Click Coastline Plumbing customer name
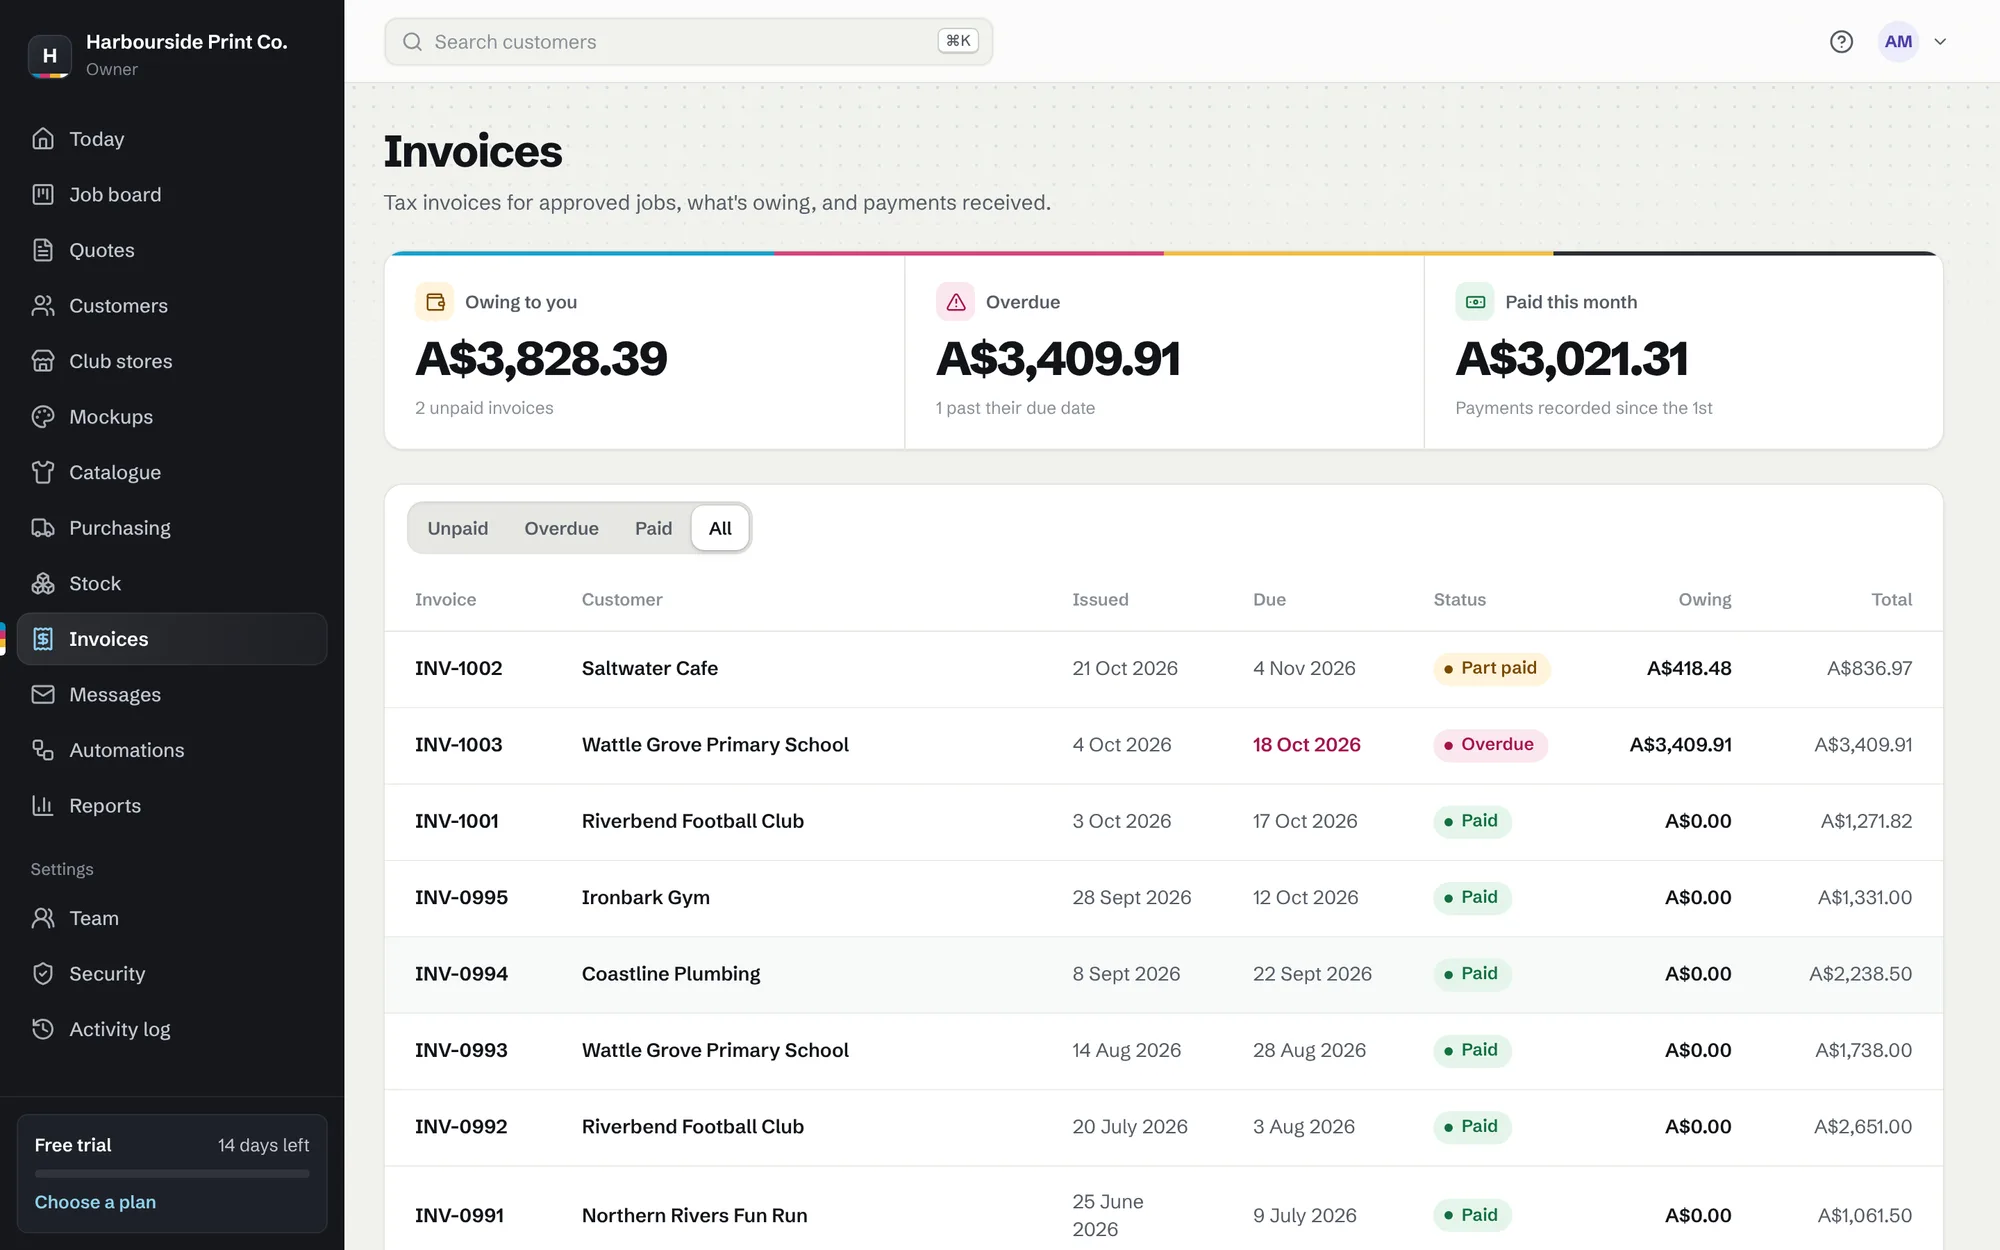Screen dimensions: 2000x1250 click(x=671, y=974)
